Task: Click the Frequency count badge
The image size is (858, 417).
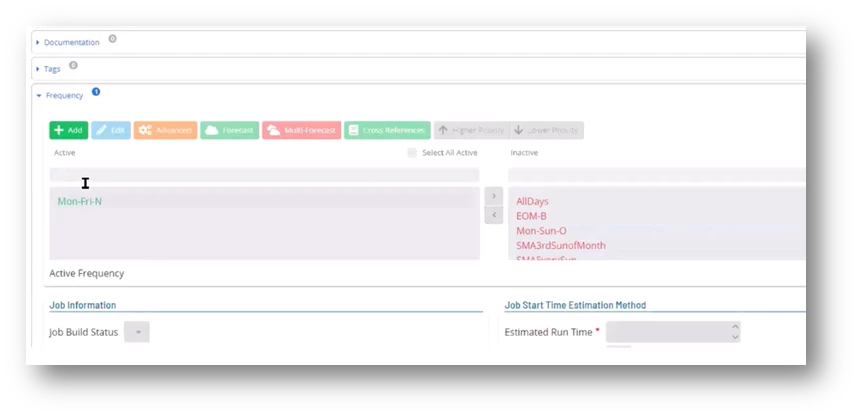Action: click(x=96, y=91)
